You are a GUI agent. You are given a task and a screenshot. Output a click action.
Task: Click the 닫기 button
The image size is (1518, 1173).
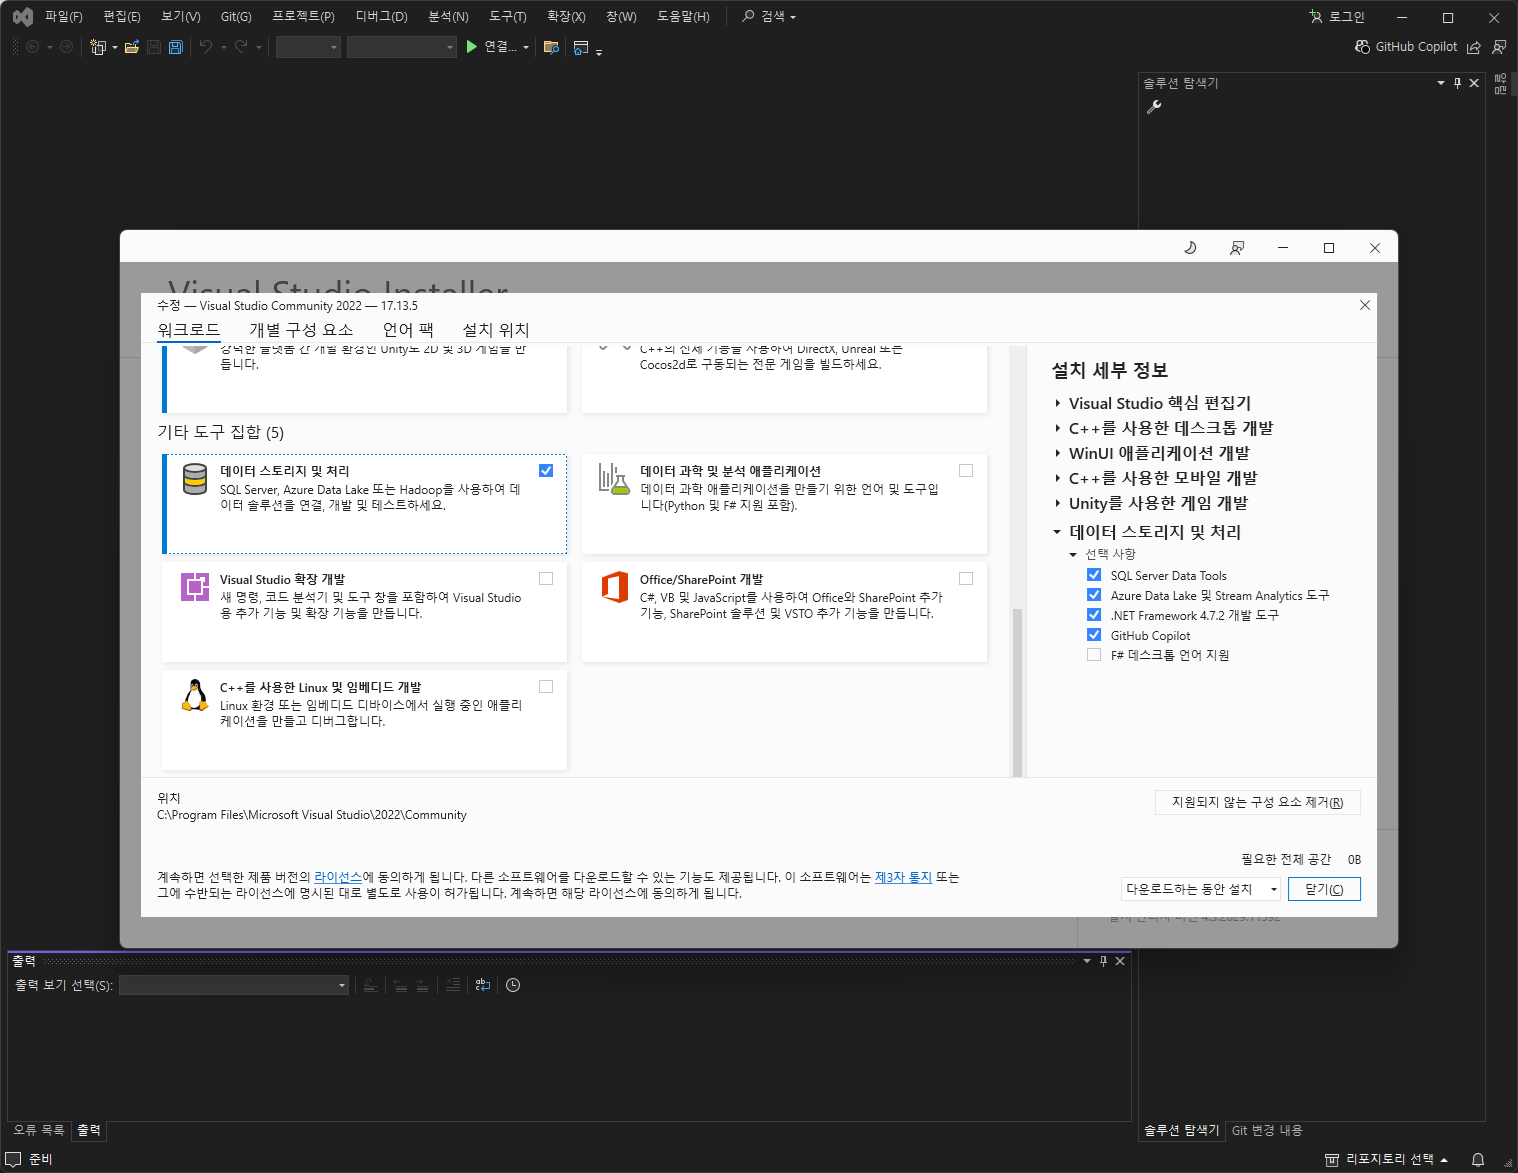[x=1324, y=889]
